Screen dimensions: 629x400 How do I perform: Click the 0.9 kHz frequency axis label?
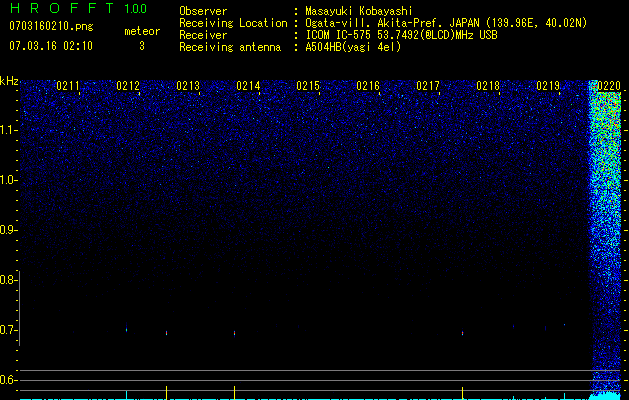click(9, 230)
